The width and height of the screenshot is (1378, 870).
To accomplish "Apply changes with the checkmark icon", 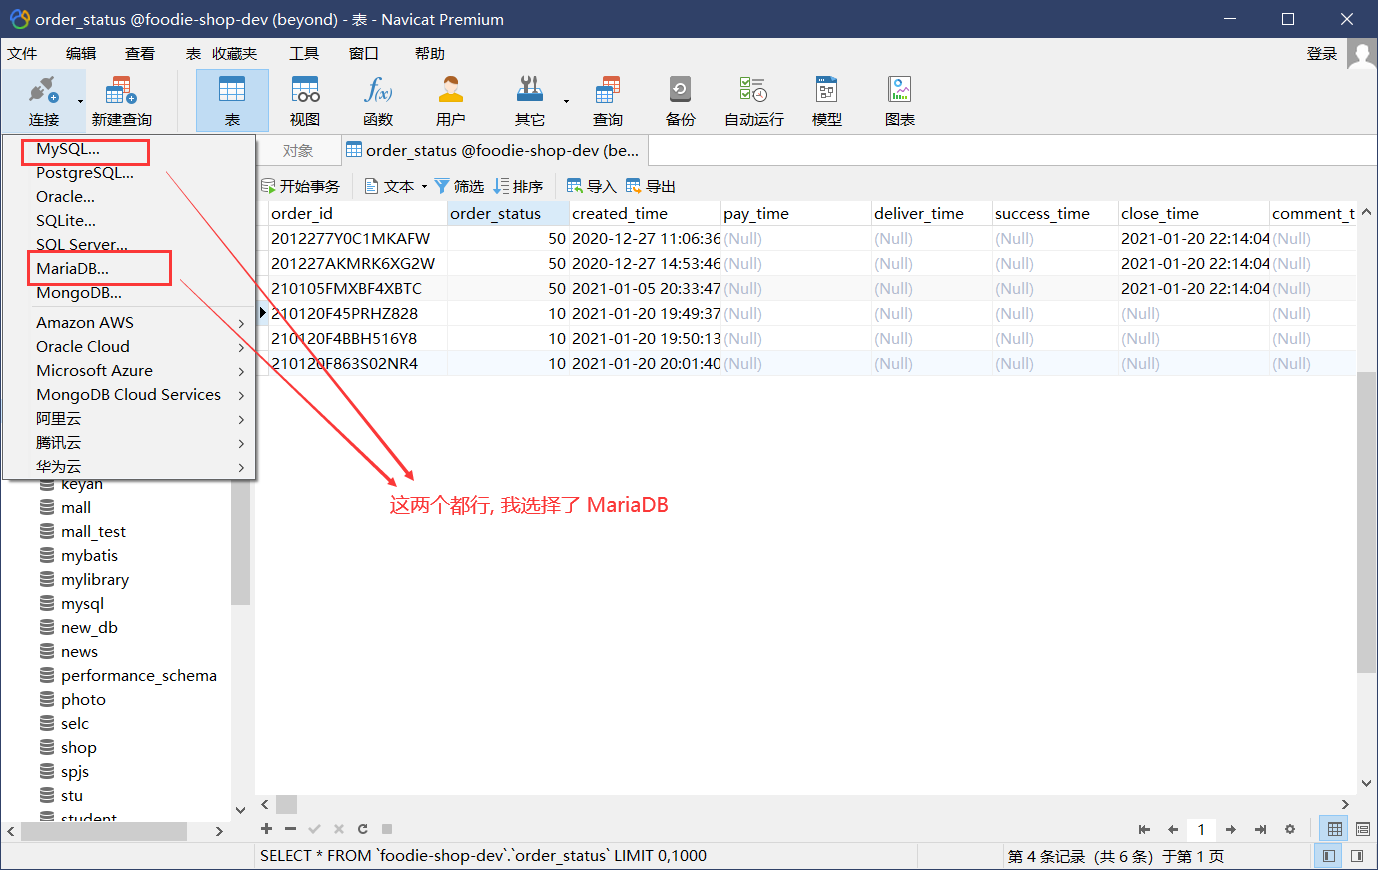I will click(x=314, y=829).
